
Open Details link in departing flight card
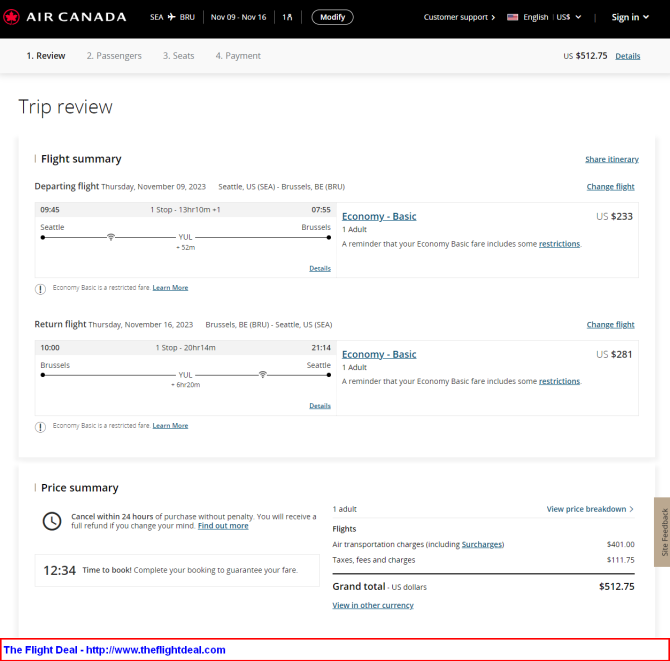(x=320, y=268)
